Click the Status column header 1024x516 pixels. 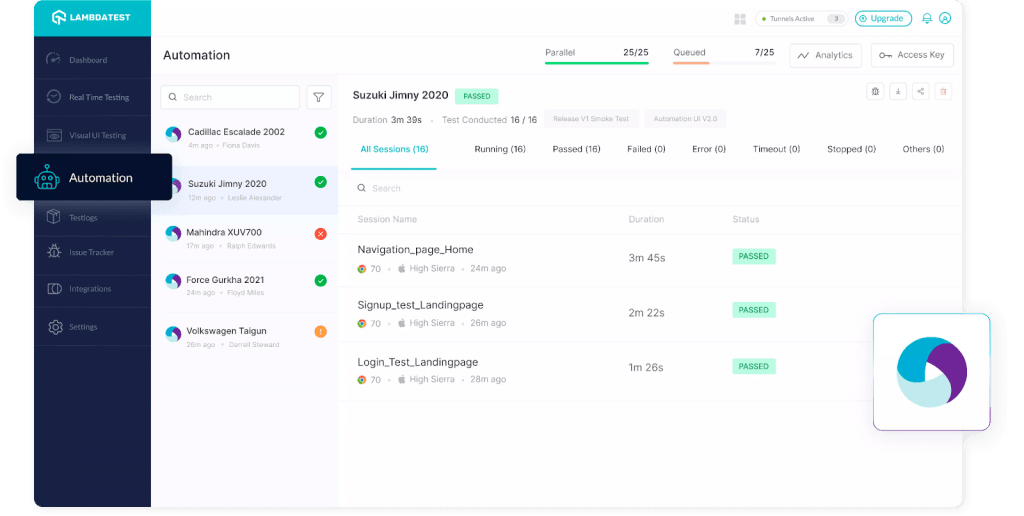(745, 219)
